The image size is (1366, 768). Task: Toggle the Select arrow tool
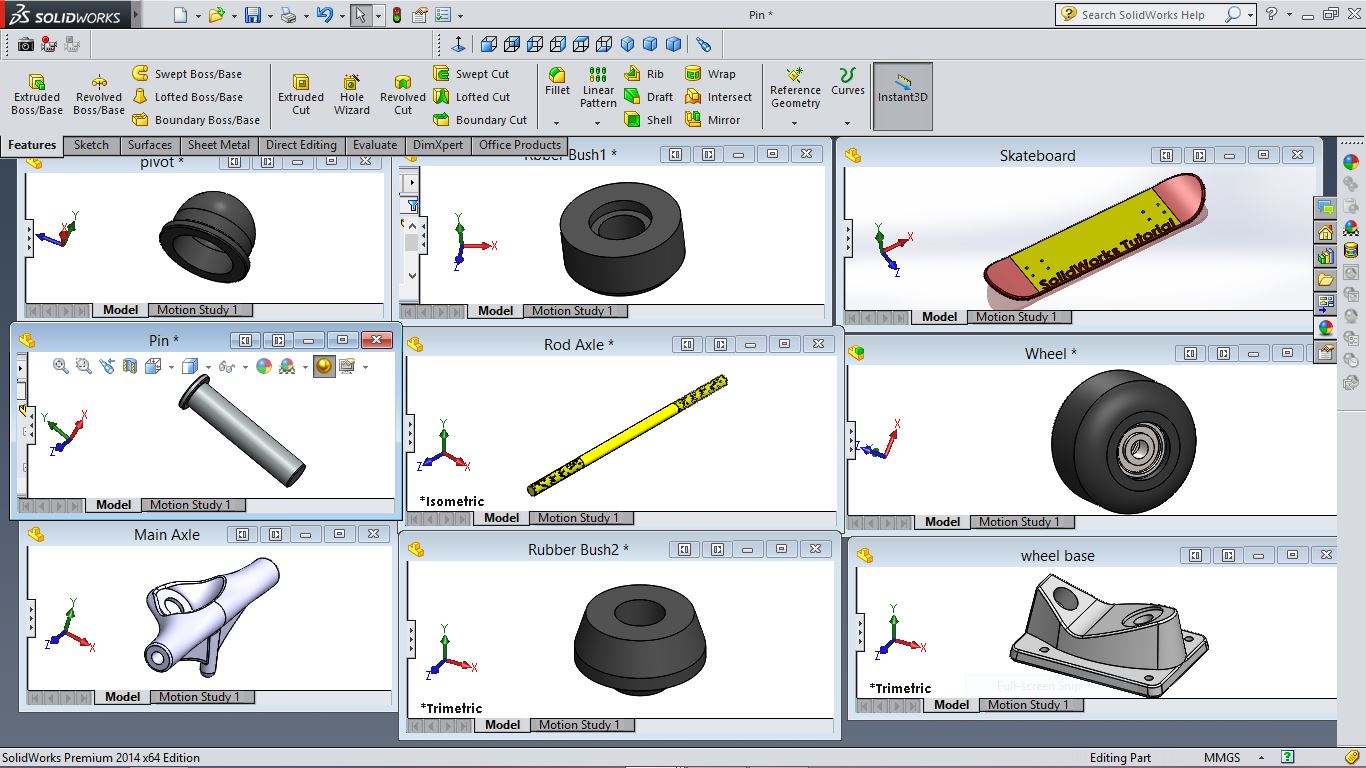[361, 15]
